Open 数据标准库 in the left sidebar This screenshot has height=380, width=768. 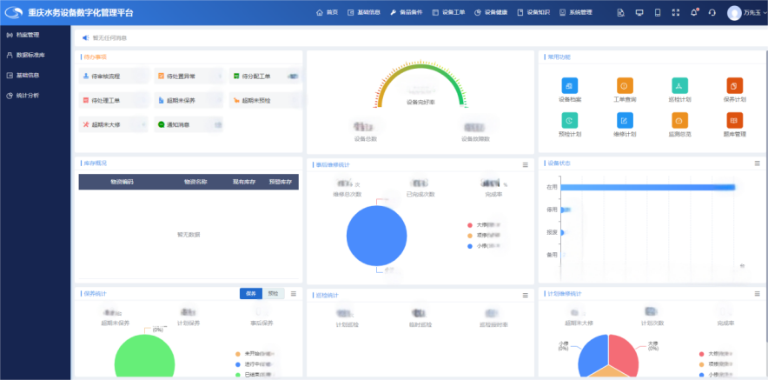pos(35,55)
